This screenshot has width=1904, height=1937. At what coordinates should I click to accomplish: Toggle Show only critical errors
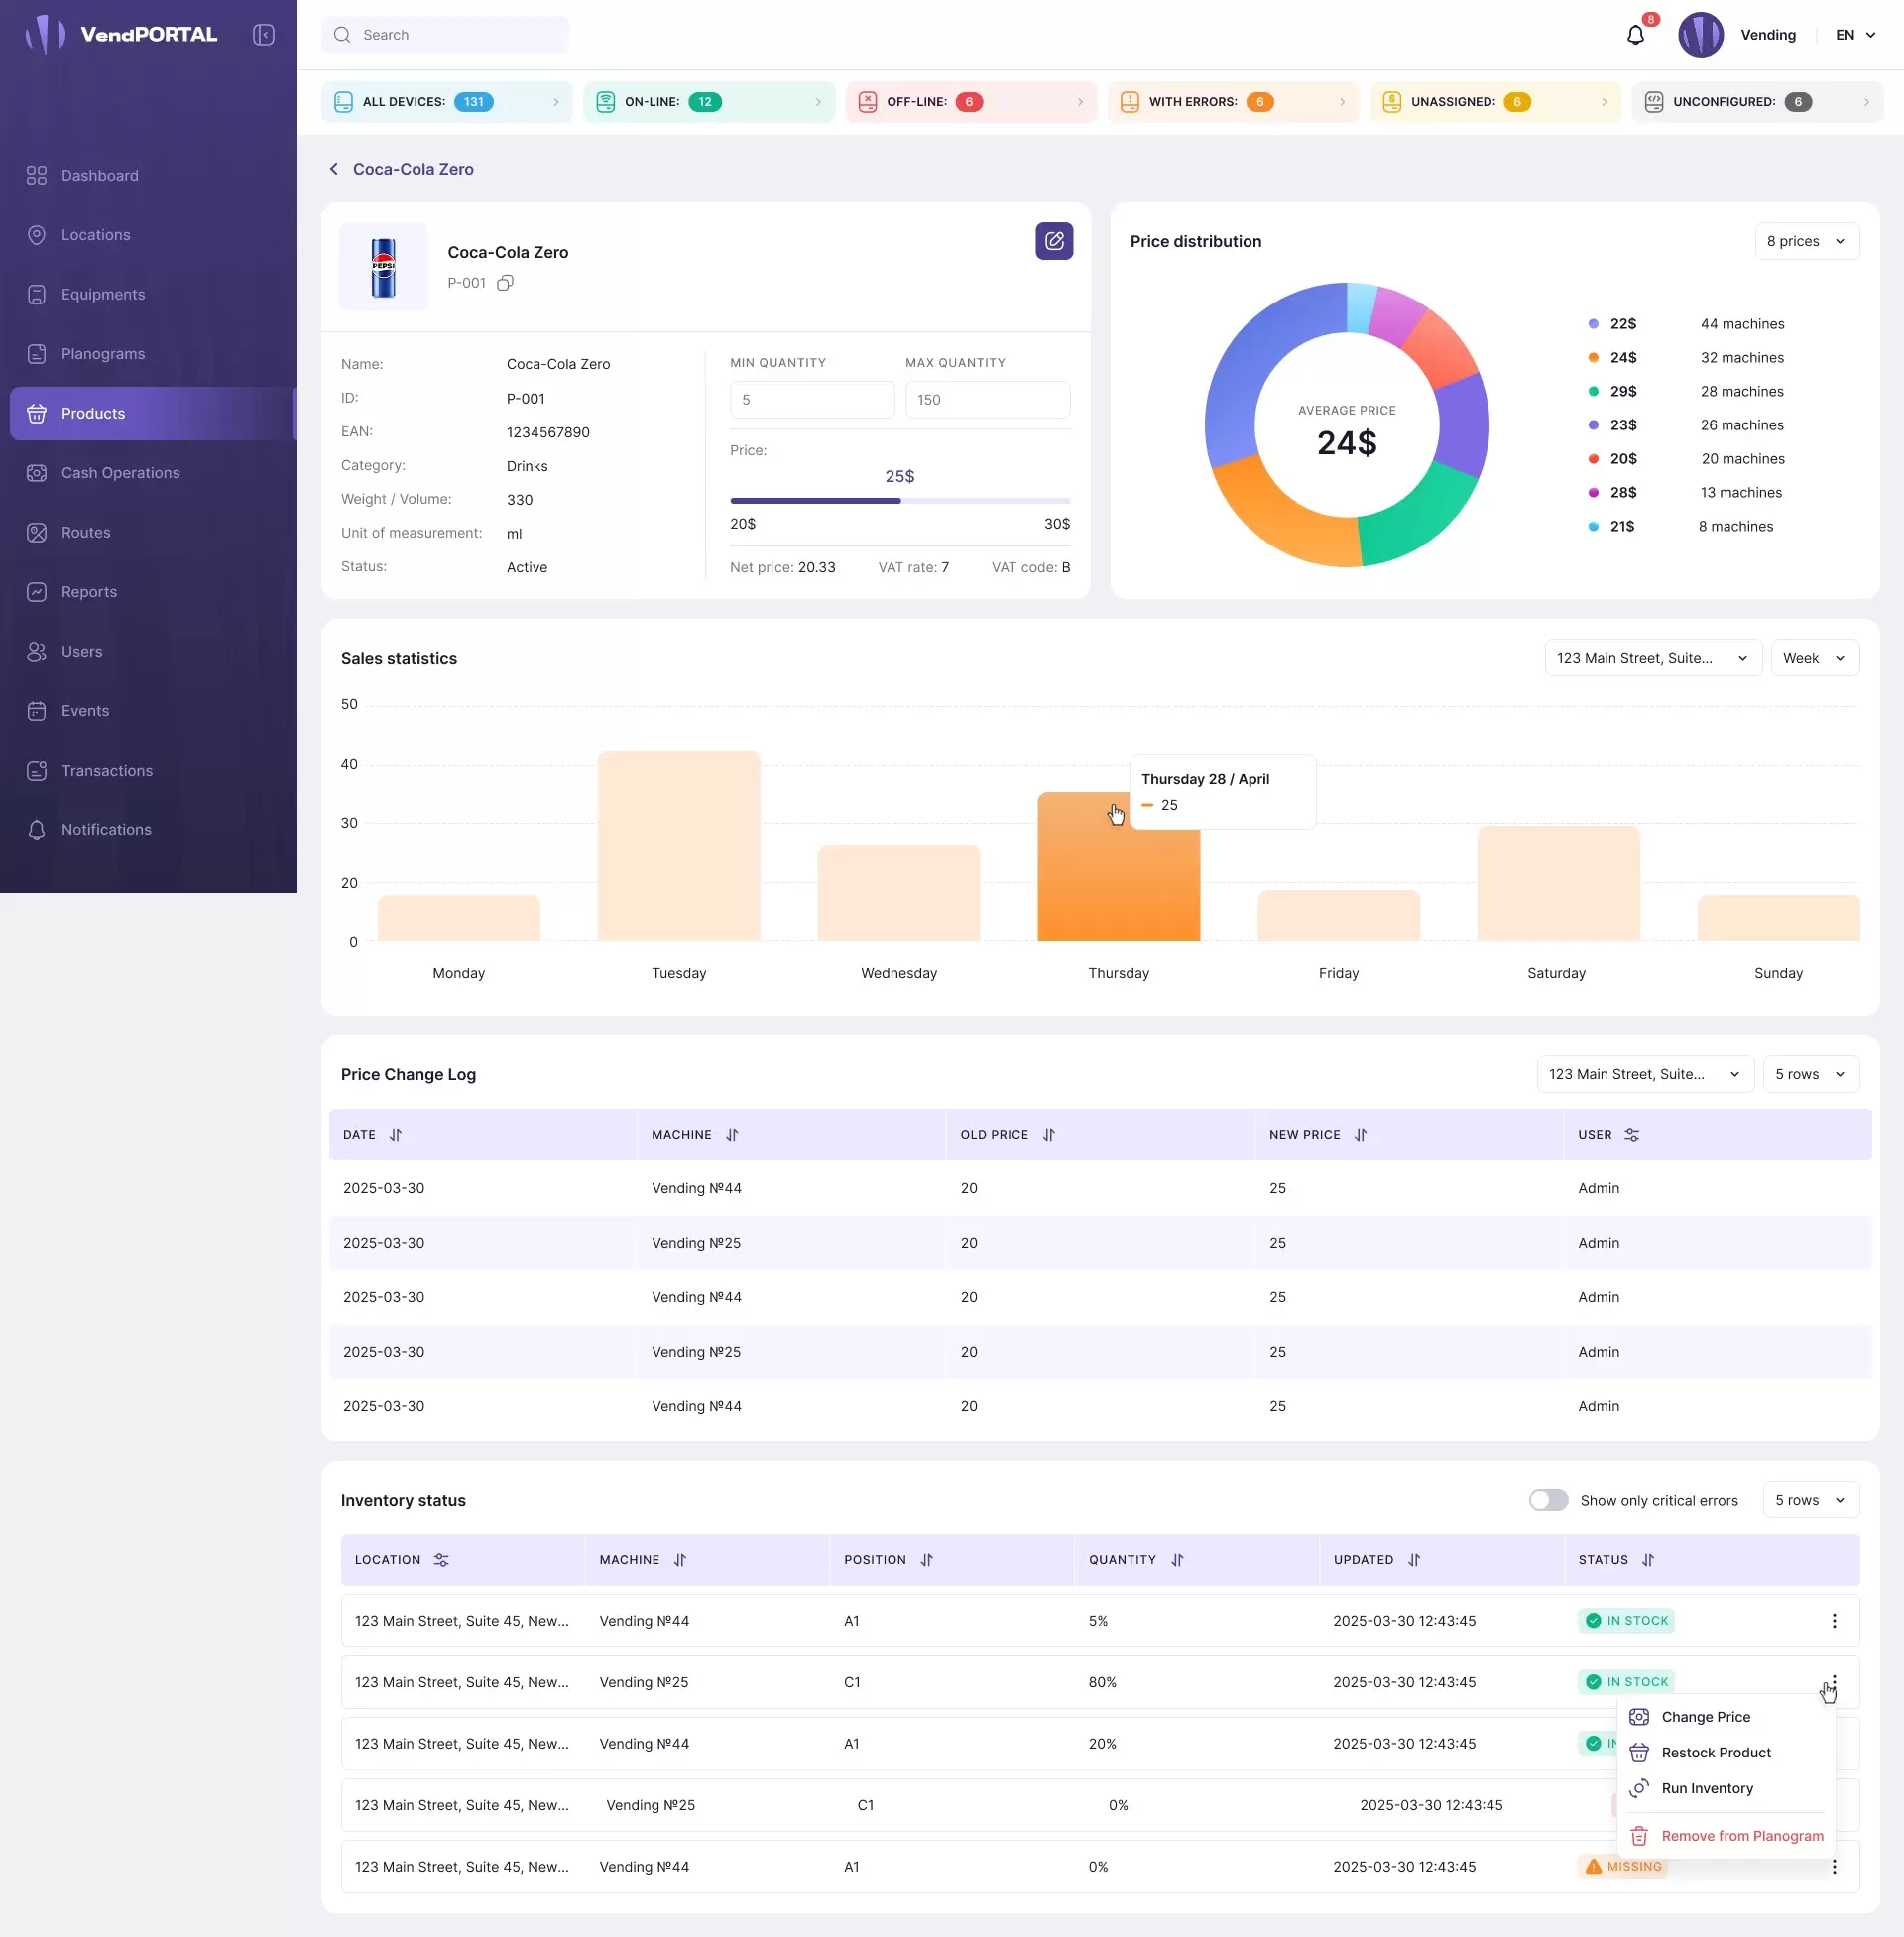point(1548,1500)
